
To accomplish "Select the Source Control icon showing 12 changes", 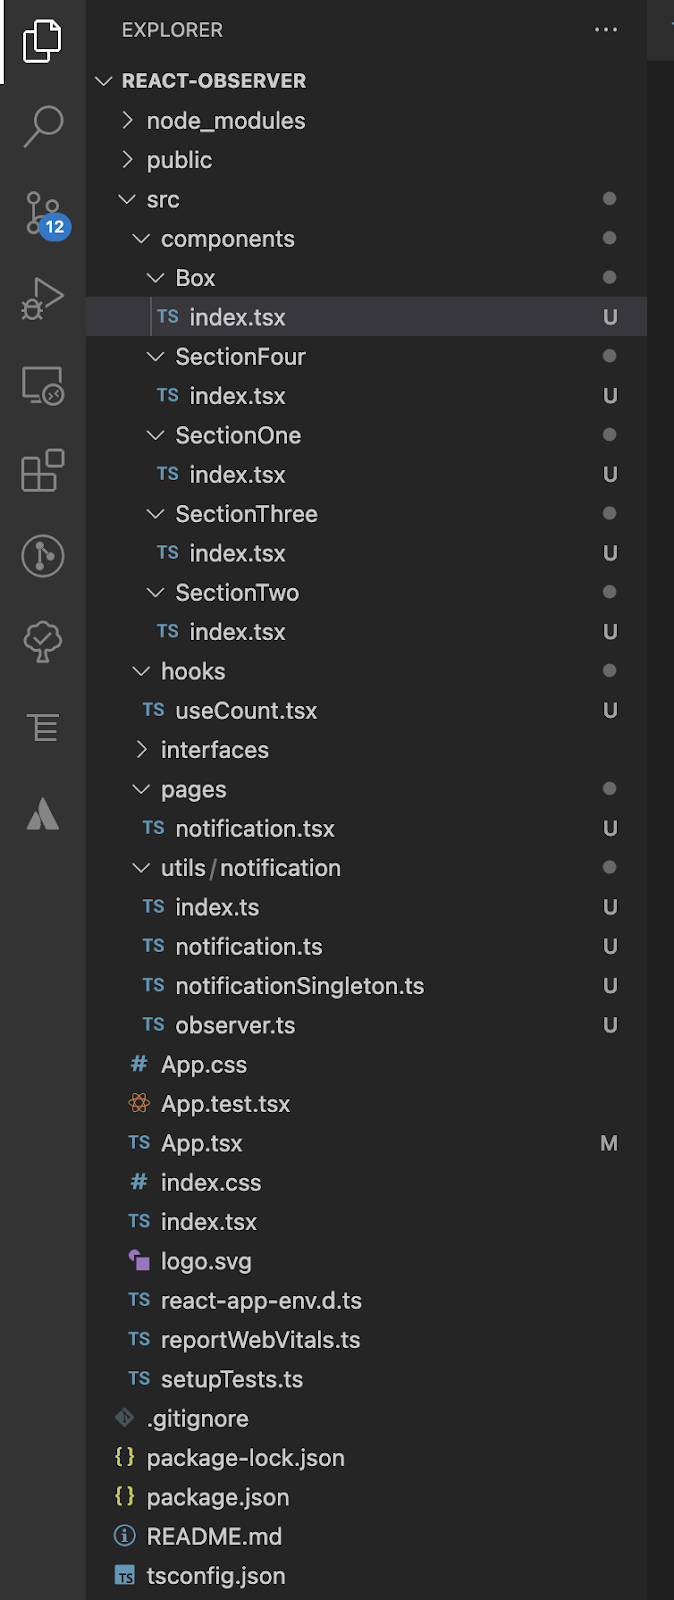I will coord(42,213).
